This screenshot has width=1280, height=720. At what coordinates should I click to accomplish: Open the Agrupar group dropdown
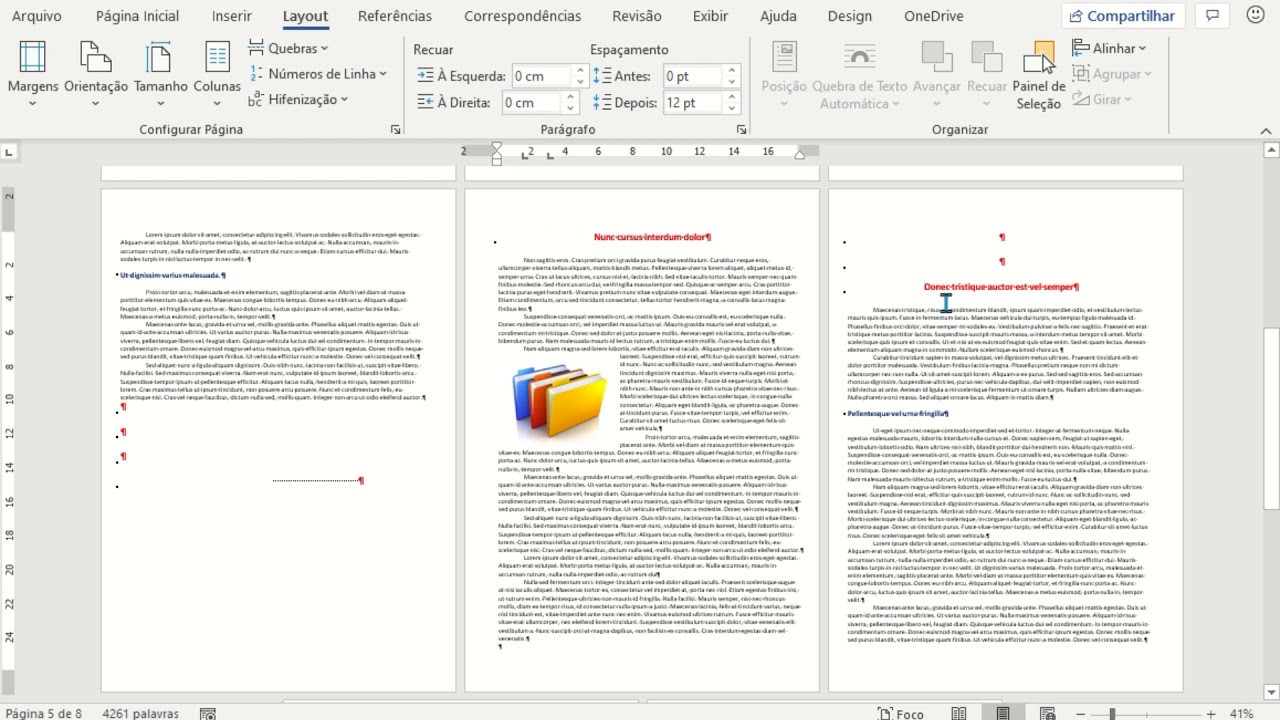[x=1112, y=74]
